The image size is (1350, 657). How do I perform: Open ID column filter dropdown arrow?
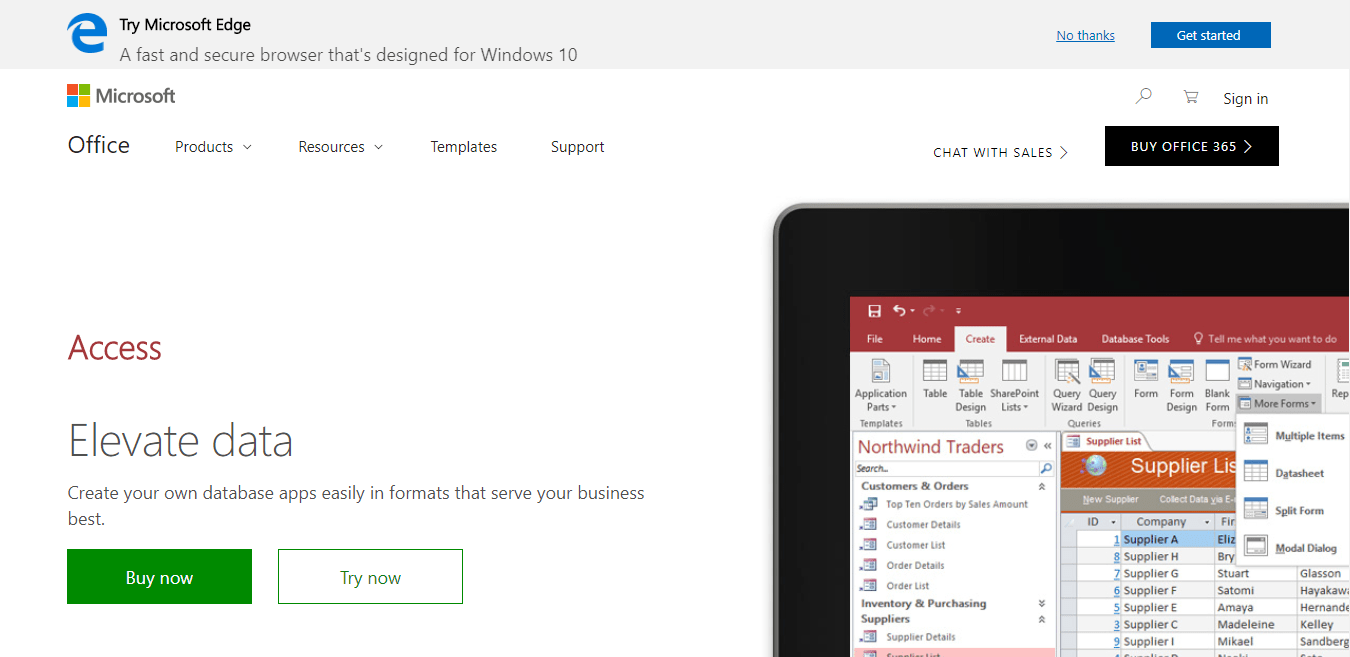(1113, 522)
